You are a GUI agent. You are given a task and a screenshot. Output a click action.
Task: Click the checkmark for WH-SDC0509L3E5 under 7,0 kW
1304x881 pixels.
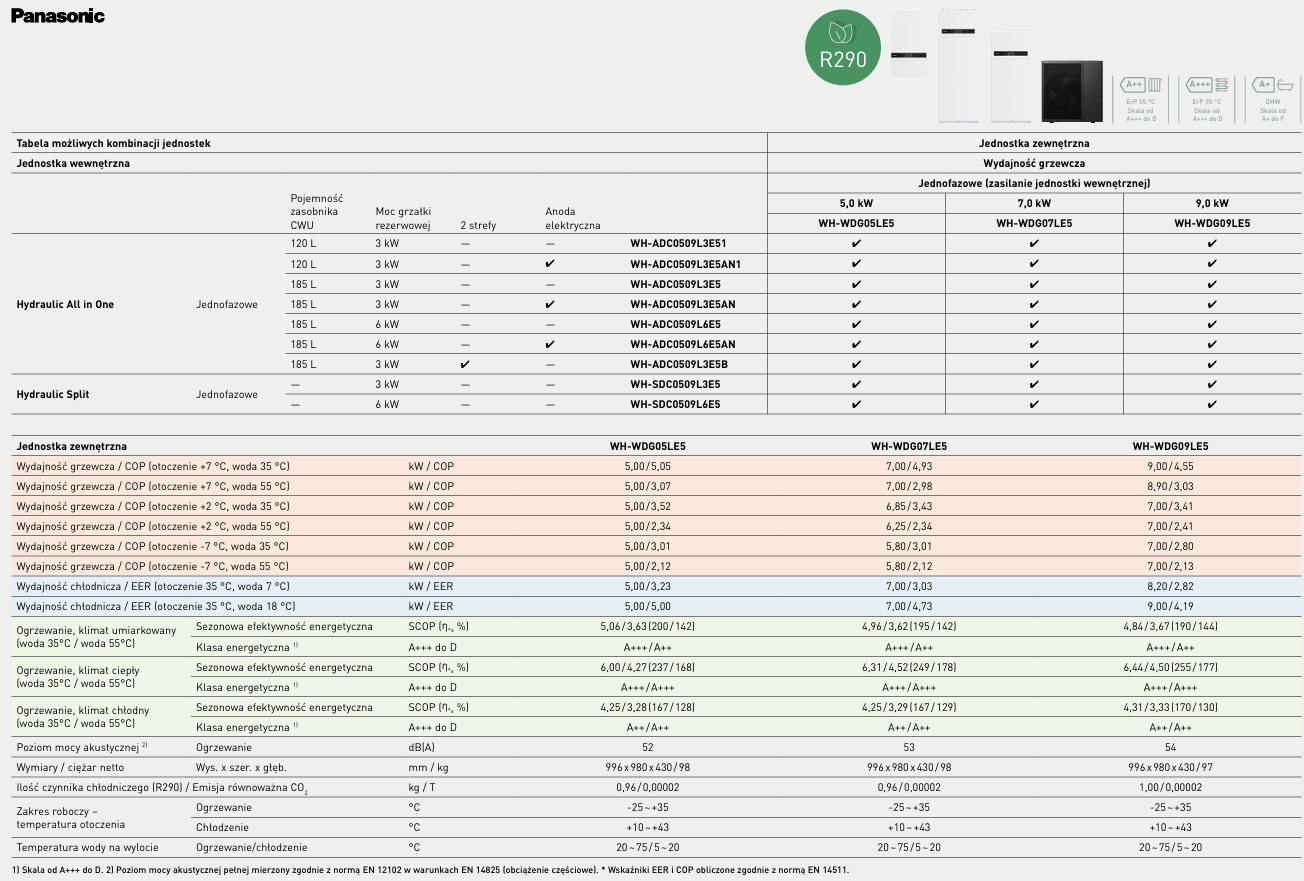pos(1034,384)
